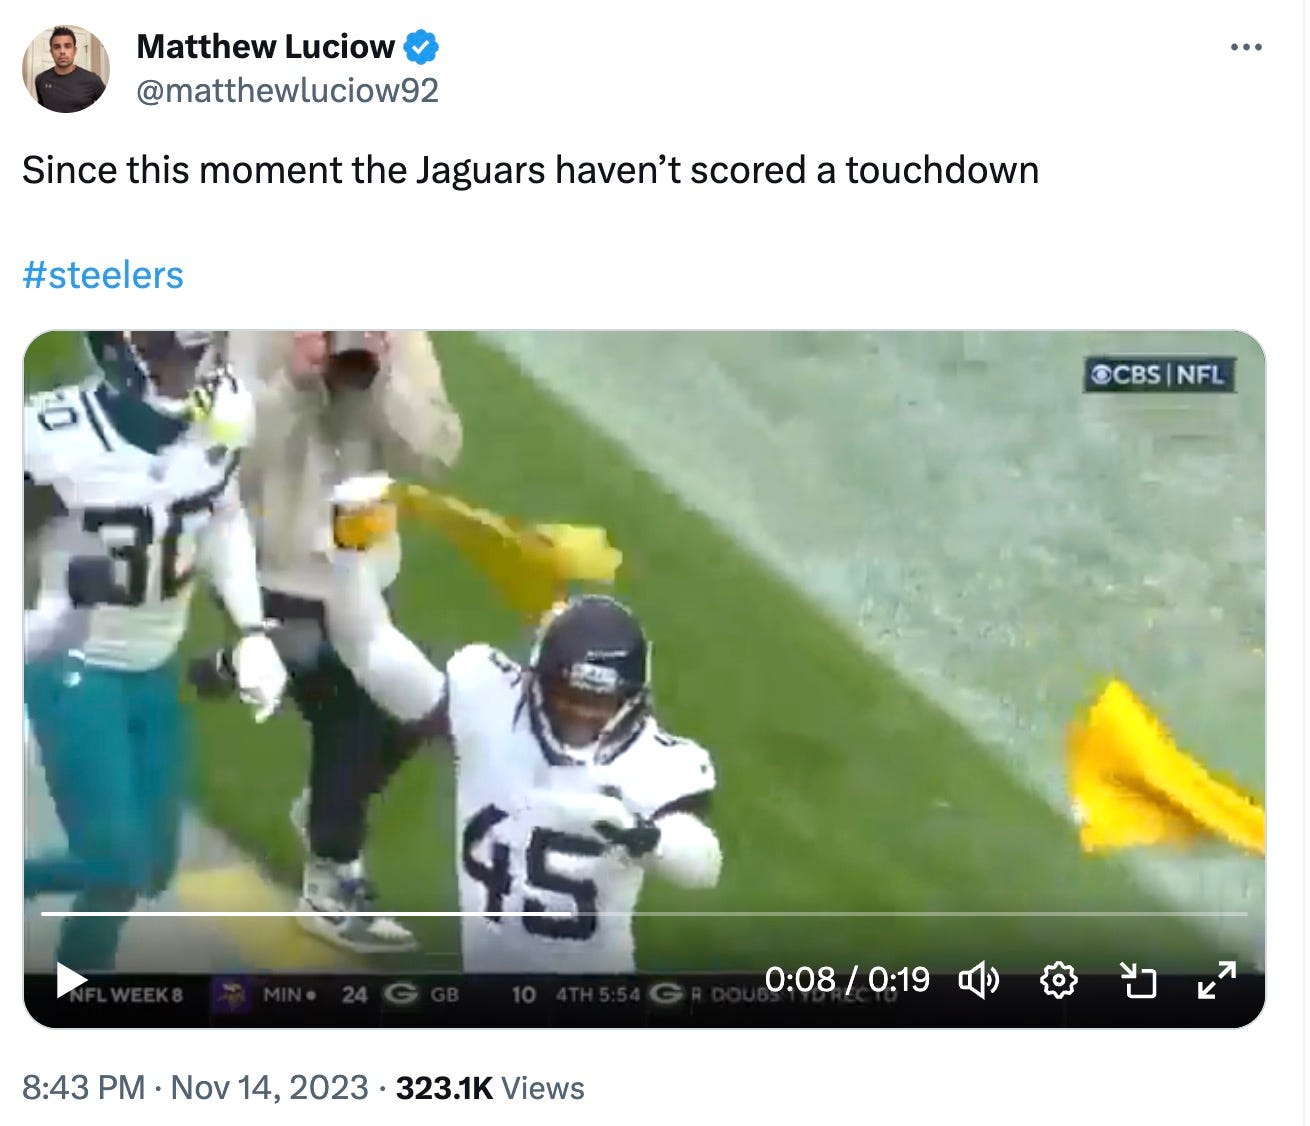
Task: Seek to the unplayed end of the video timeline
Action: 908,914
